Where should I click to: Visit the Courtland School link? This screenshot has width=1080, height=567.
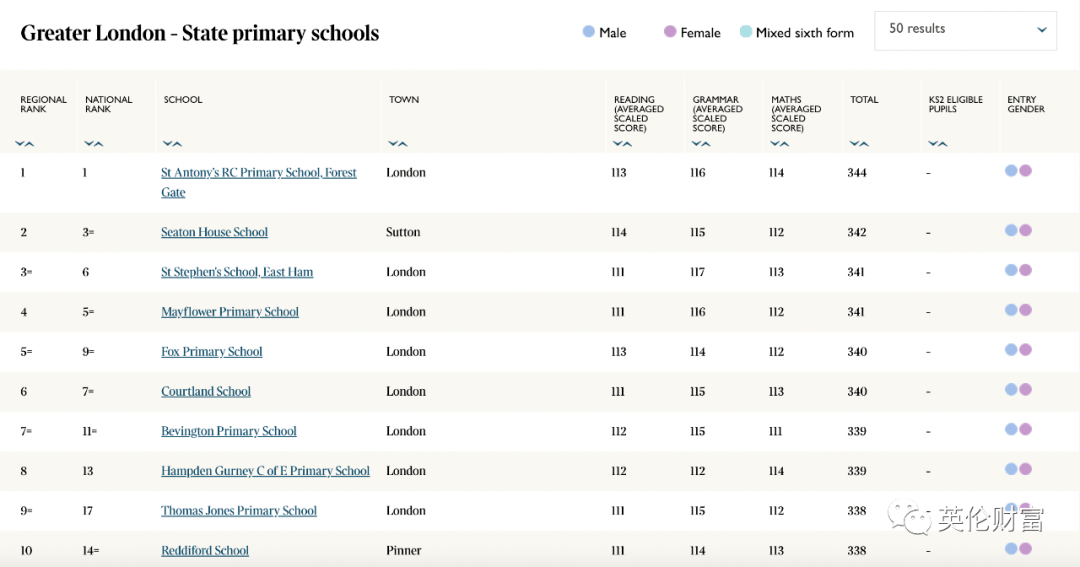click(206, 392)
